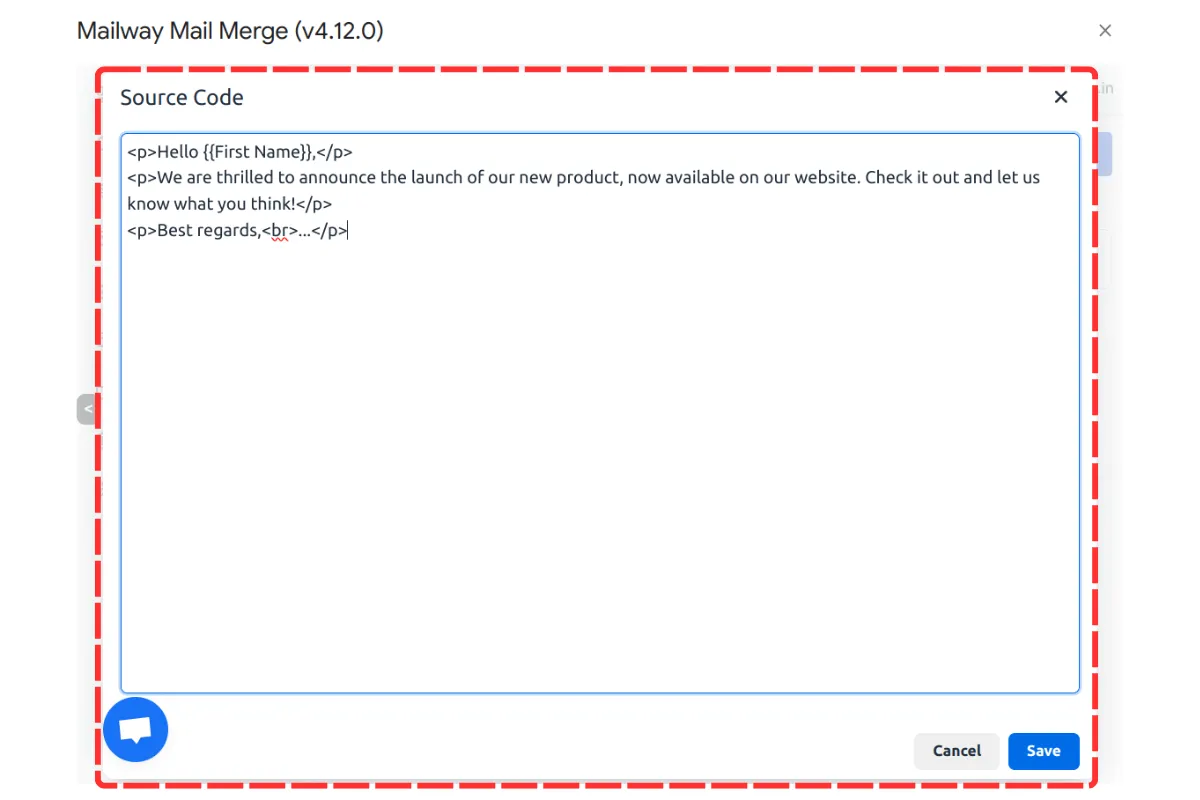Click the blue speech bubble icon
Image resolution: width=1200 pixels, height=800 pixels.
[x=135, y=729]
